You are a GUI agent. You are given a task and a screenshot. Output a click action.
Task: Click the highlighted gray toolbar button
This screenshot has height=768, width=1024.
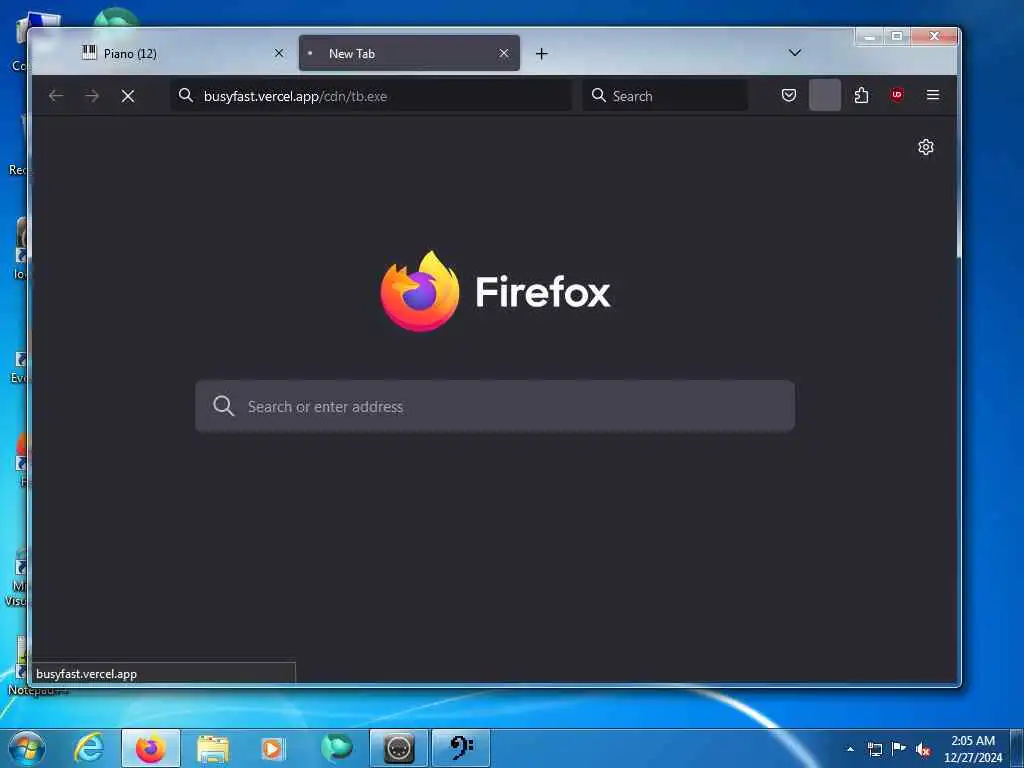pos(825,95)
